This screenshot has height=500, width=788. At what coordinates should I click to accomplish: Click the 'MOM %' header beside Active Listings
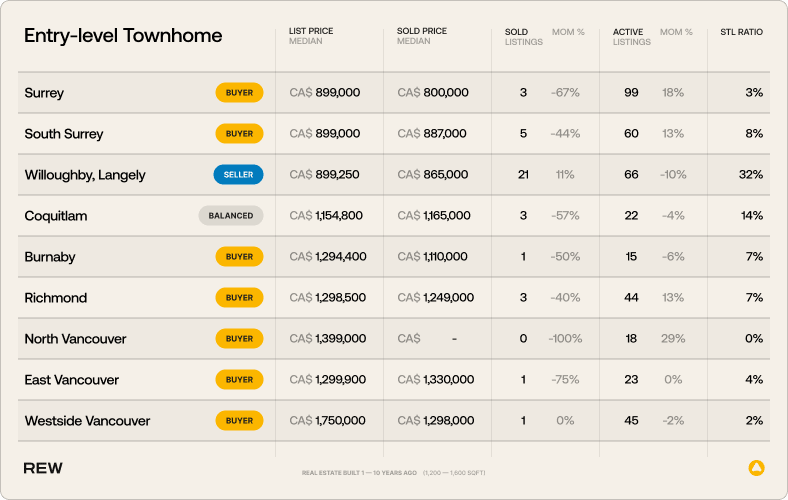676,32
